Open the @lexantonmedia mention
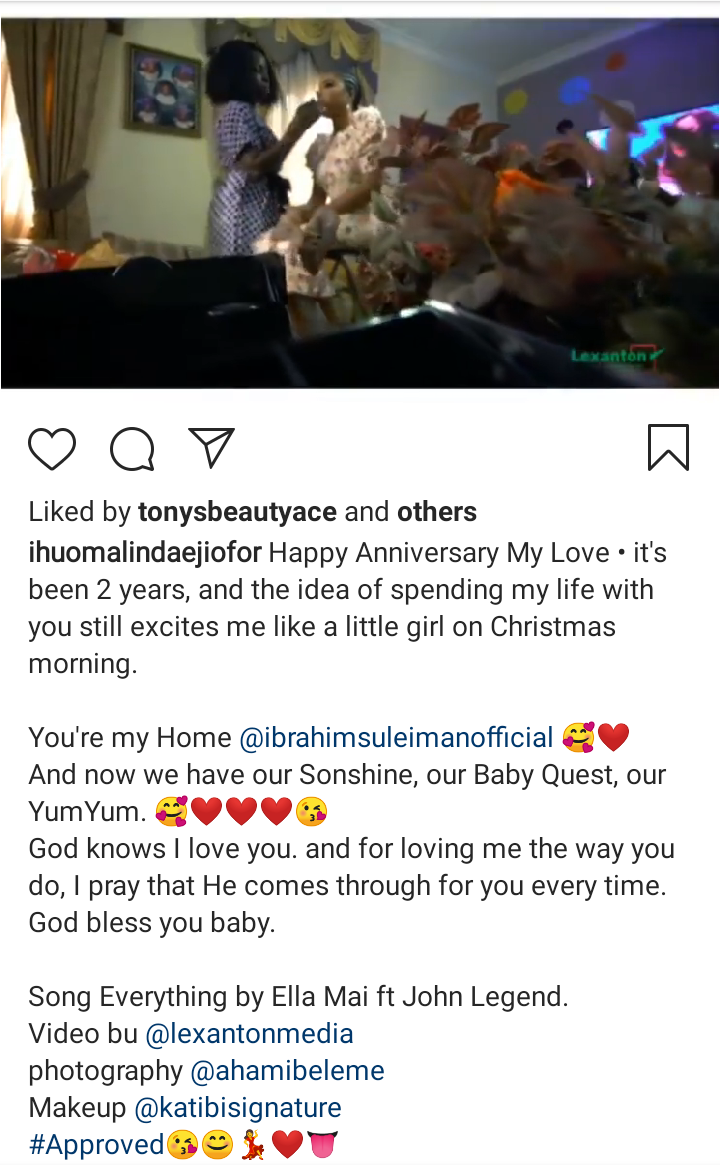The image size is (720, 1165). (250, 1033)
